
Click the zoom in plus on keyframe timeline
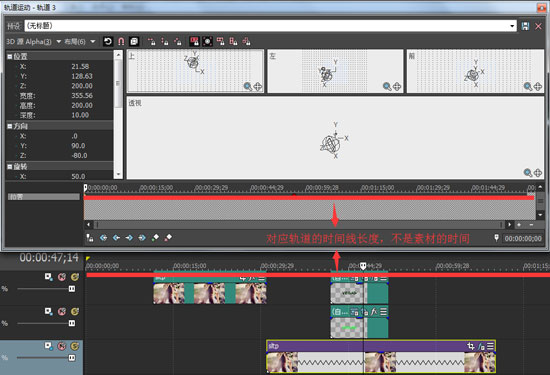coord(519,225)
